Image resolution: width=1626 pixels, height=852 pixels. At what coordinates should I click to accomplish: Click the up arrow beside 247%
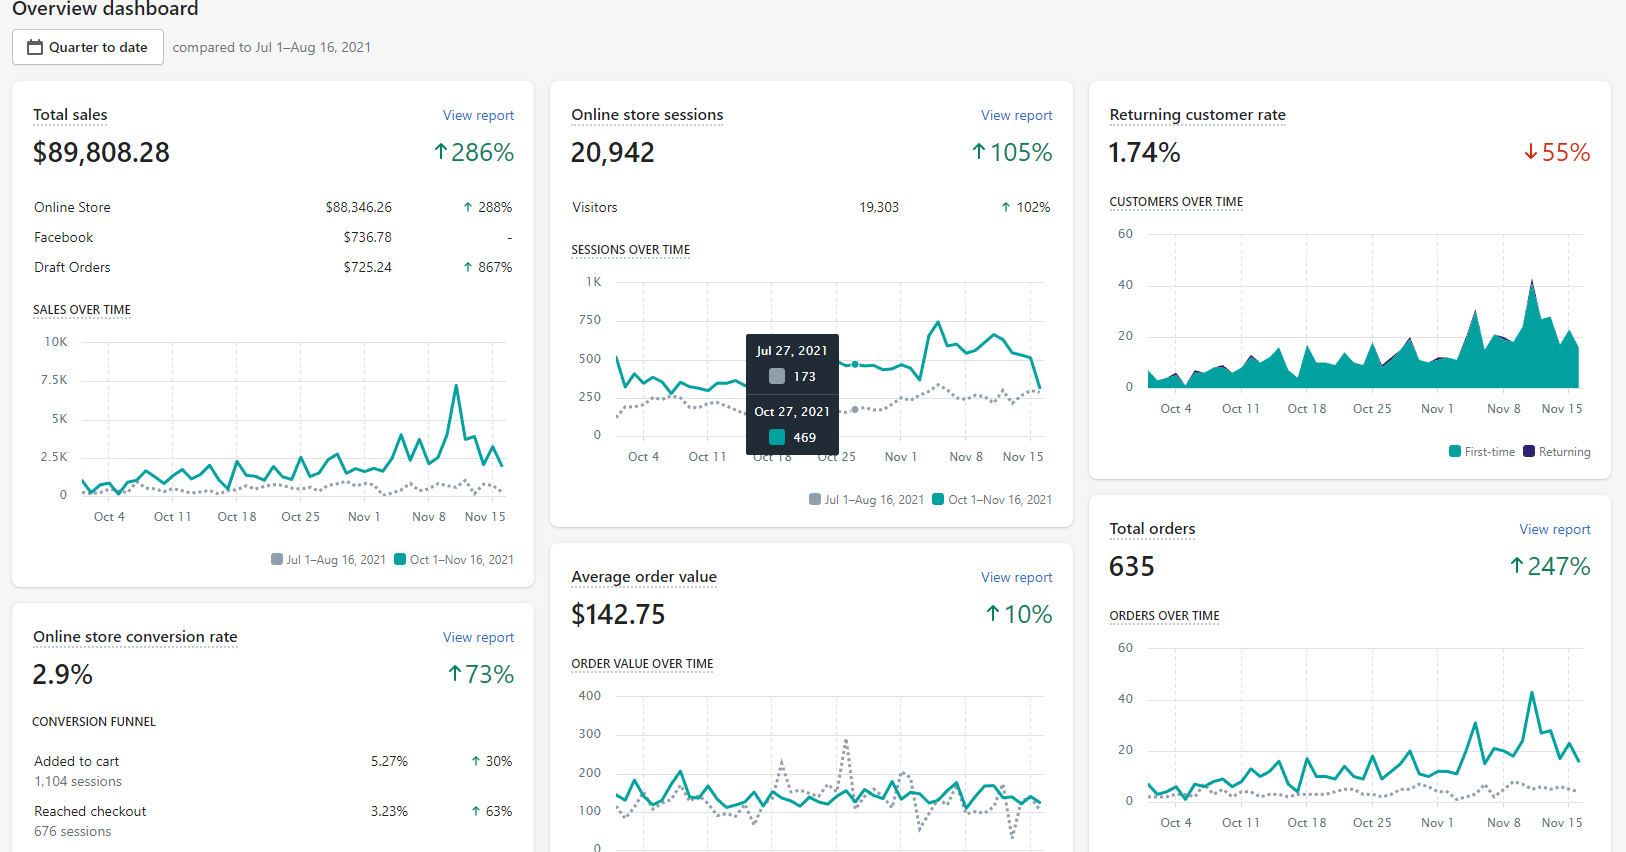1517,566
